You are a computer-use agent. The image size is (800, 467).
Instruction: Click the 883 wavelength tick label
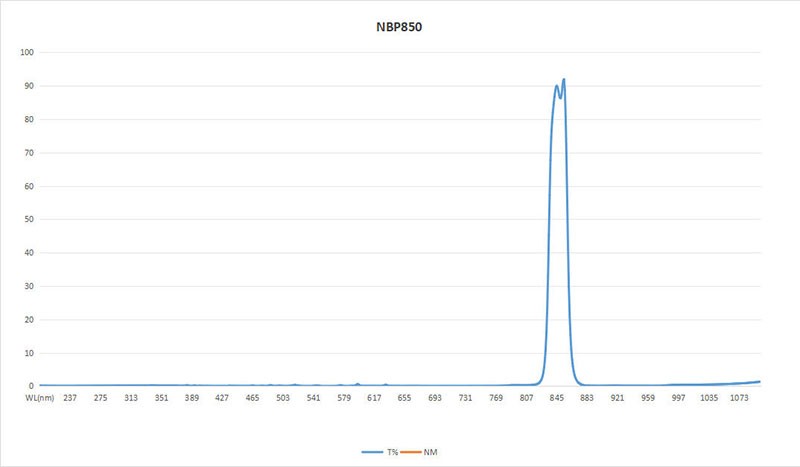pyautogui.click(x=587, y=398)
